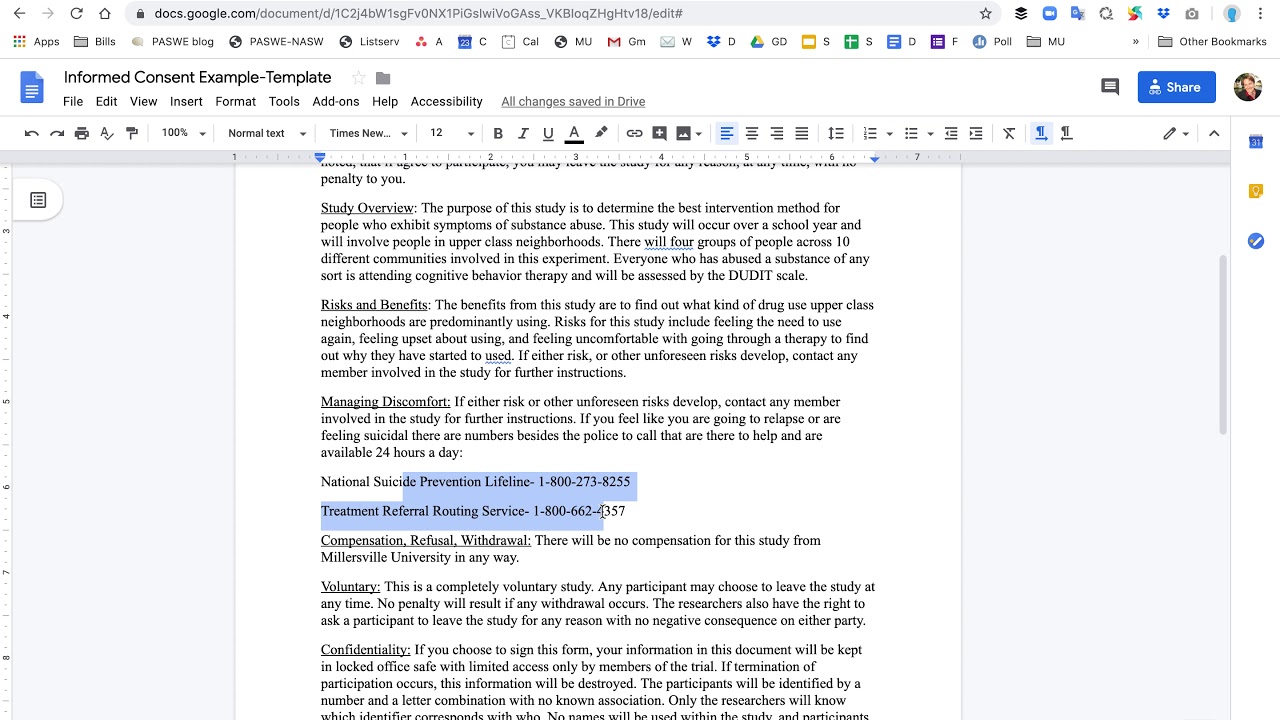Viewport: 1280px width, 720px height.
Task: Add a comment with the toolbar icon
Action: [x=659, y=133]
